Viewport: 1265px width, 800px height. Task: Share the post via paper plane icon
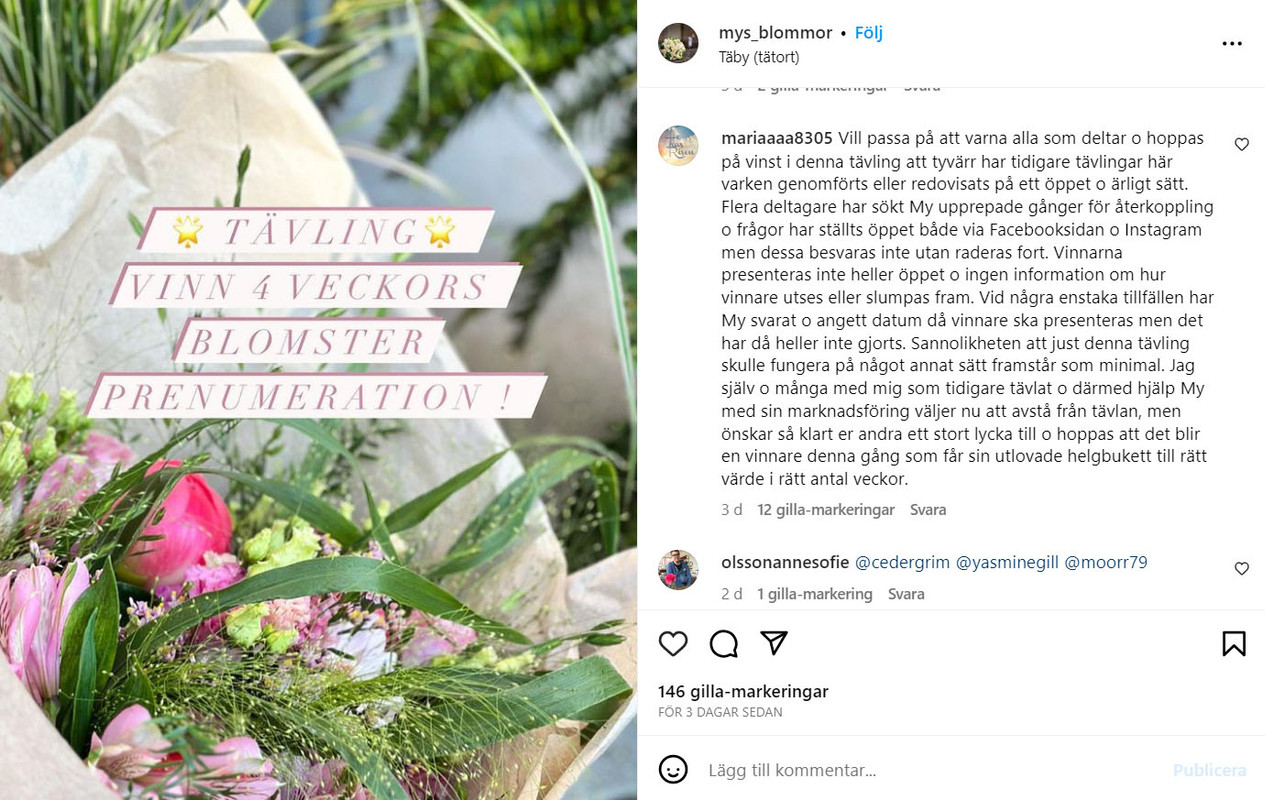click(774, 643)
